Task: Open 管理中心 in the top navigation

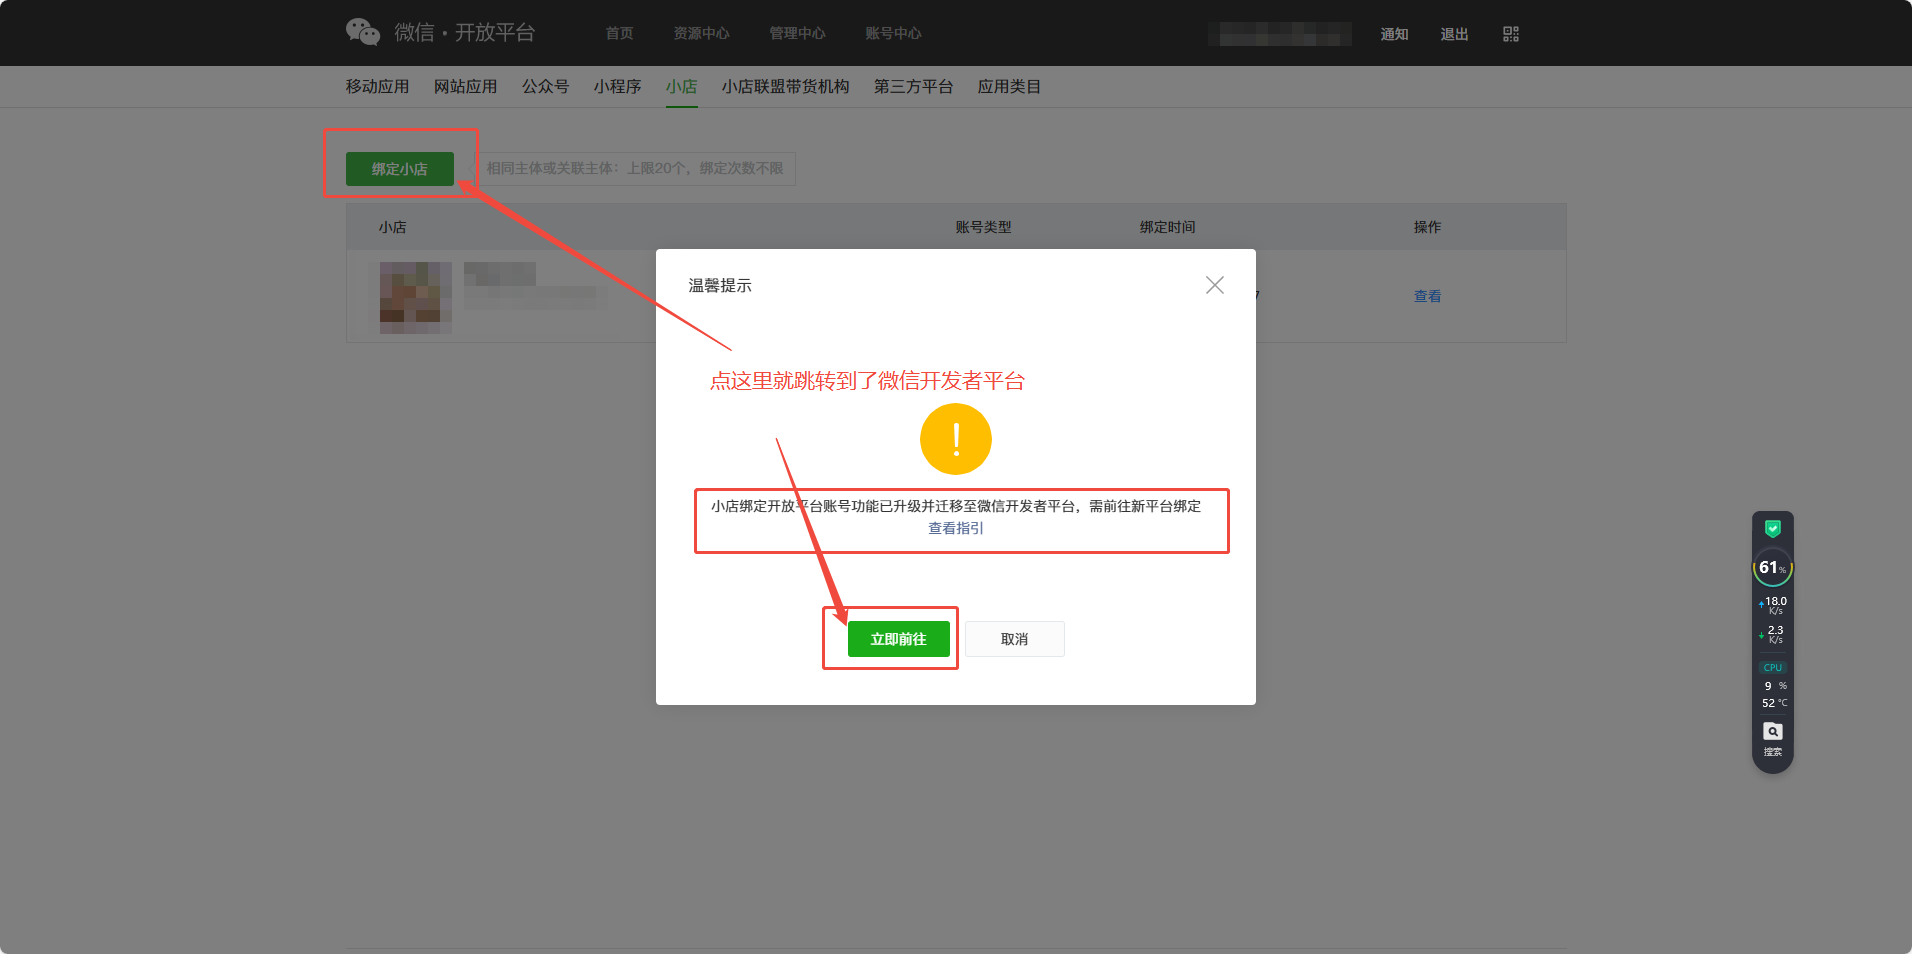Action: 797,34
